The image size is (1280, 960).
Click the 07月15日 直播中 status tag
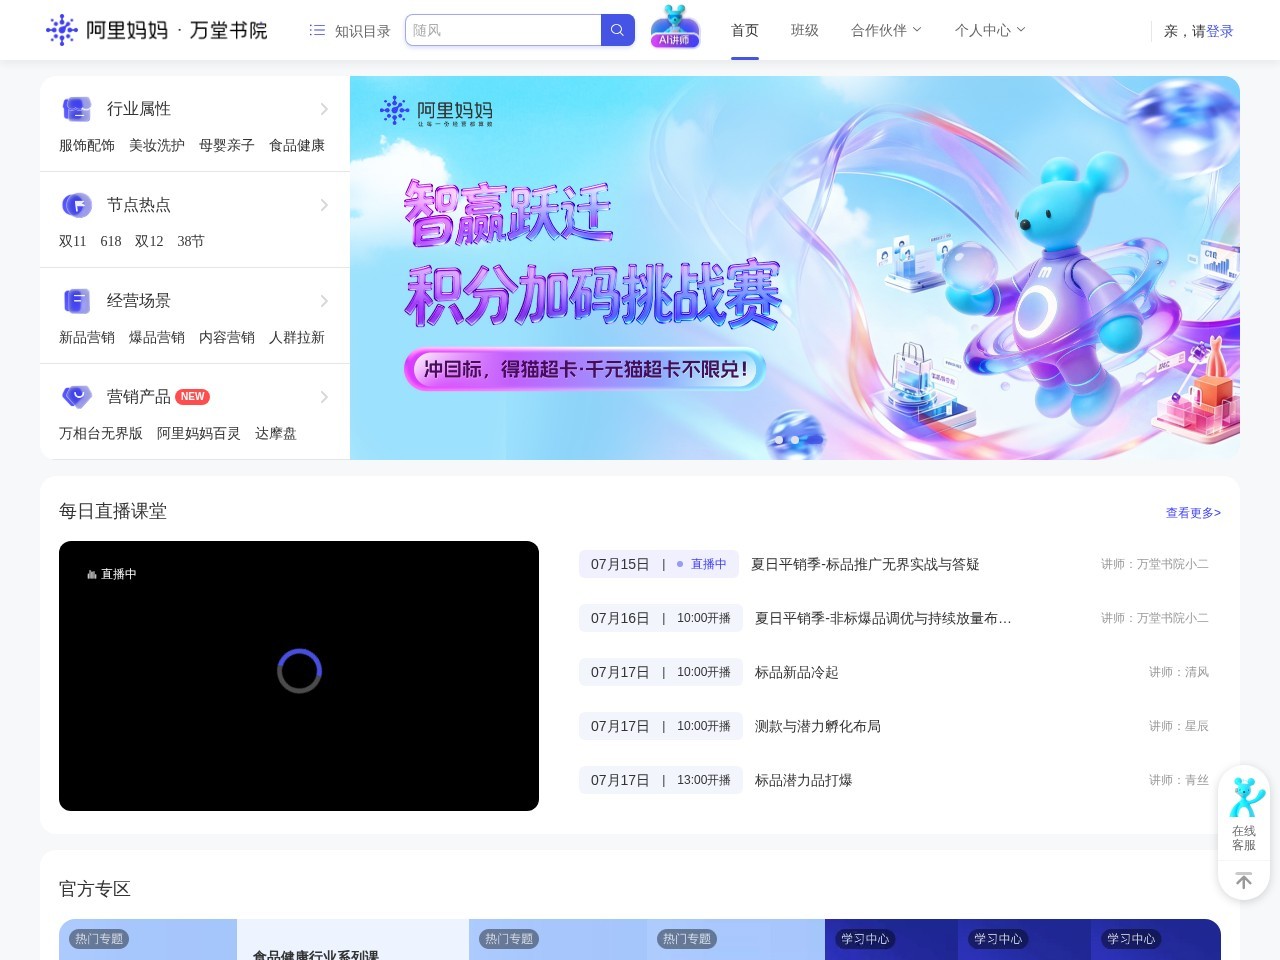(659, 564)
